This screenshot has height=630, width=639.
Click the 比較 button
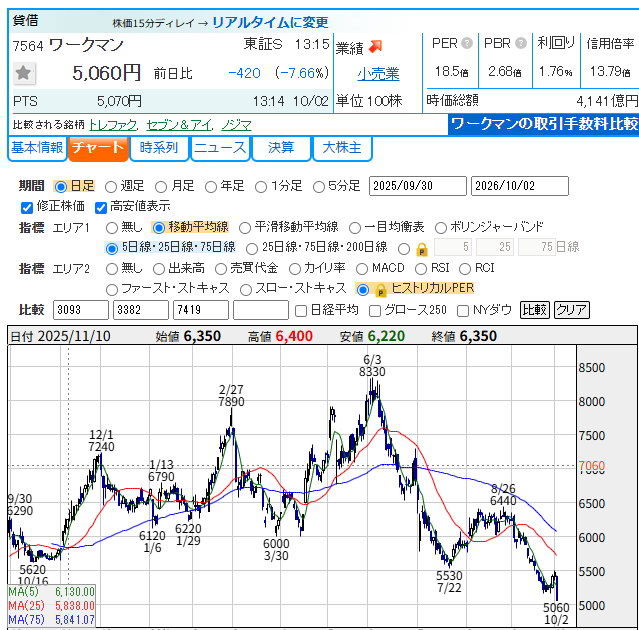(x=535, y=310)
